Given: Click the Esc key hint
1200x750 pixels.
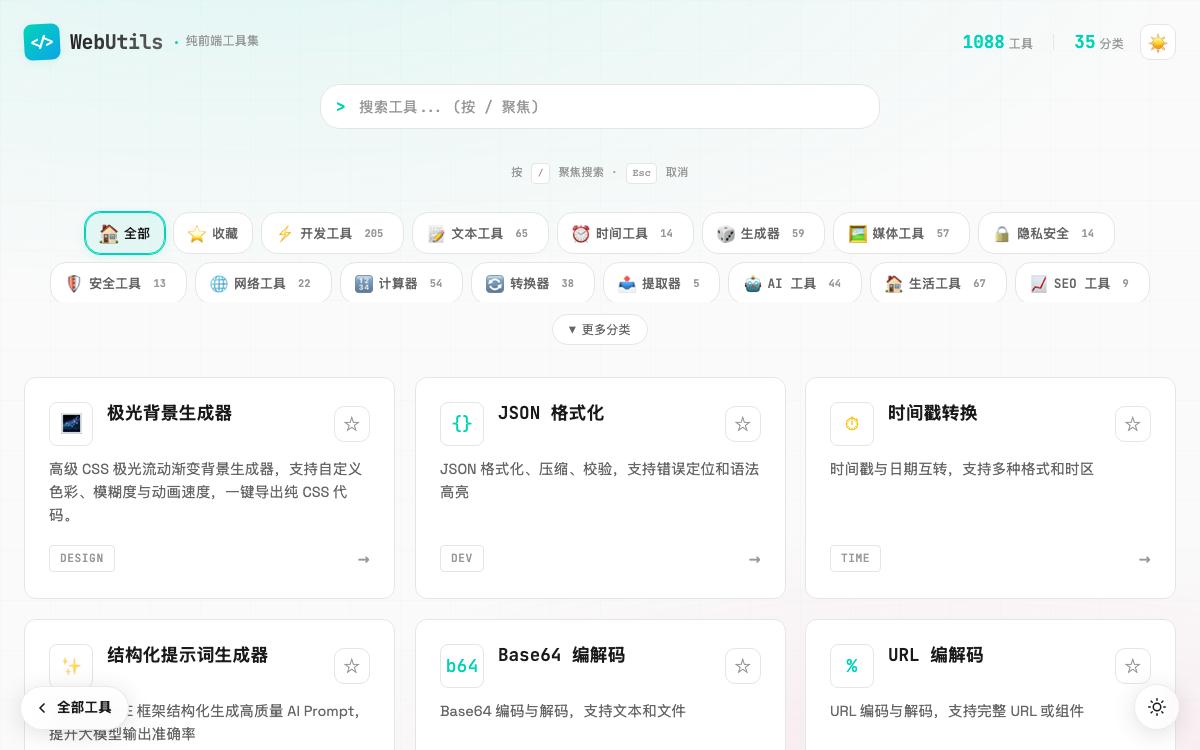Looking at the screenshot, I should 641,173.
